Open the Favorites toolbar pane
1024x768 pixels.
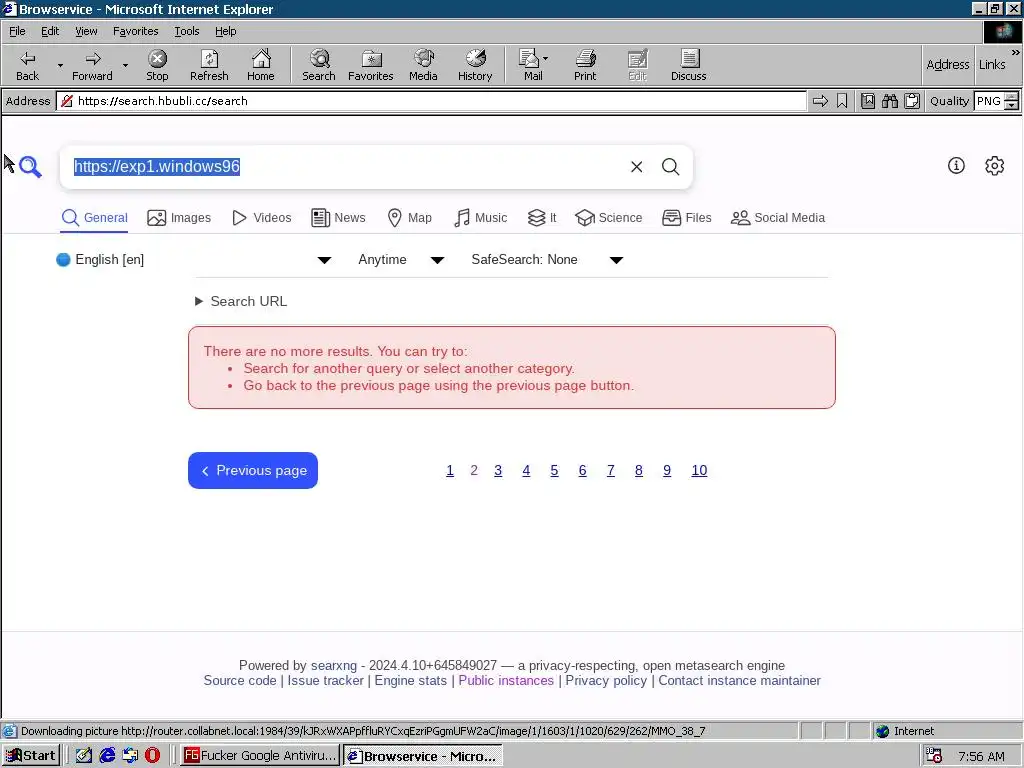click(370, 65)
